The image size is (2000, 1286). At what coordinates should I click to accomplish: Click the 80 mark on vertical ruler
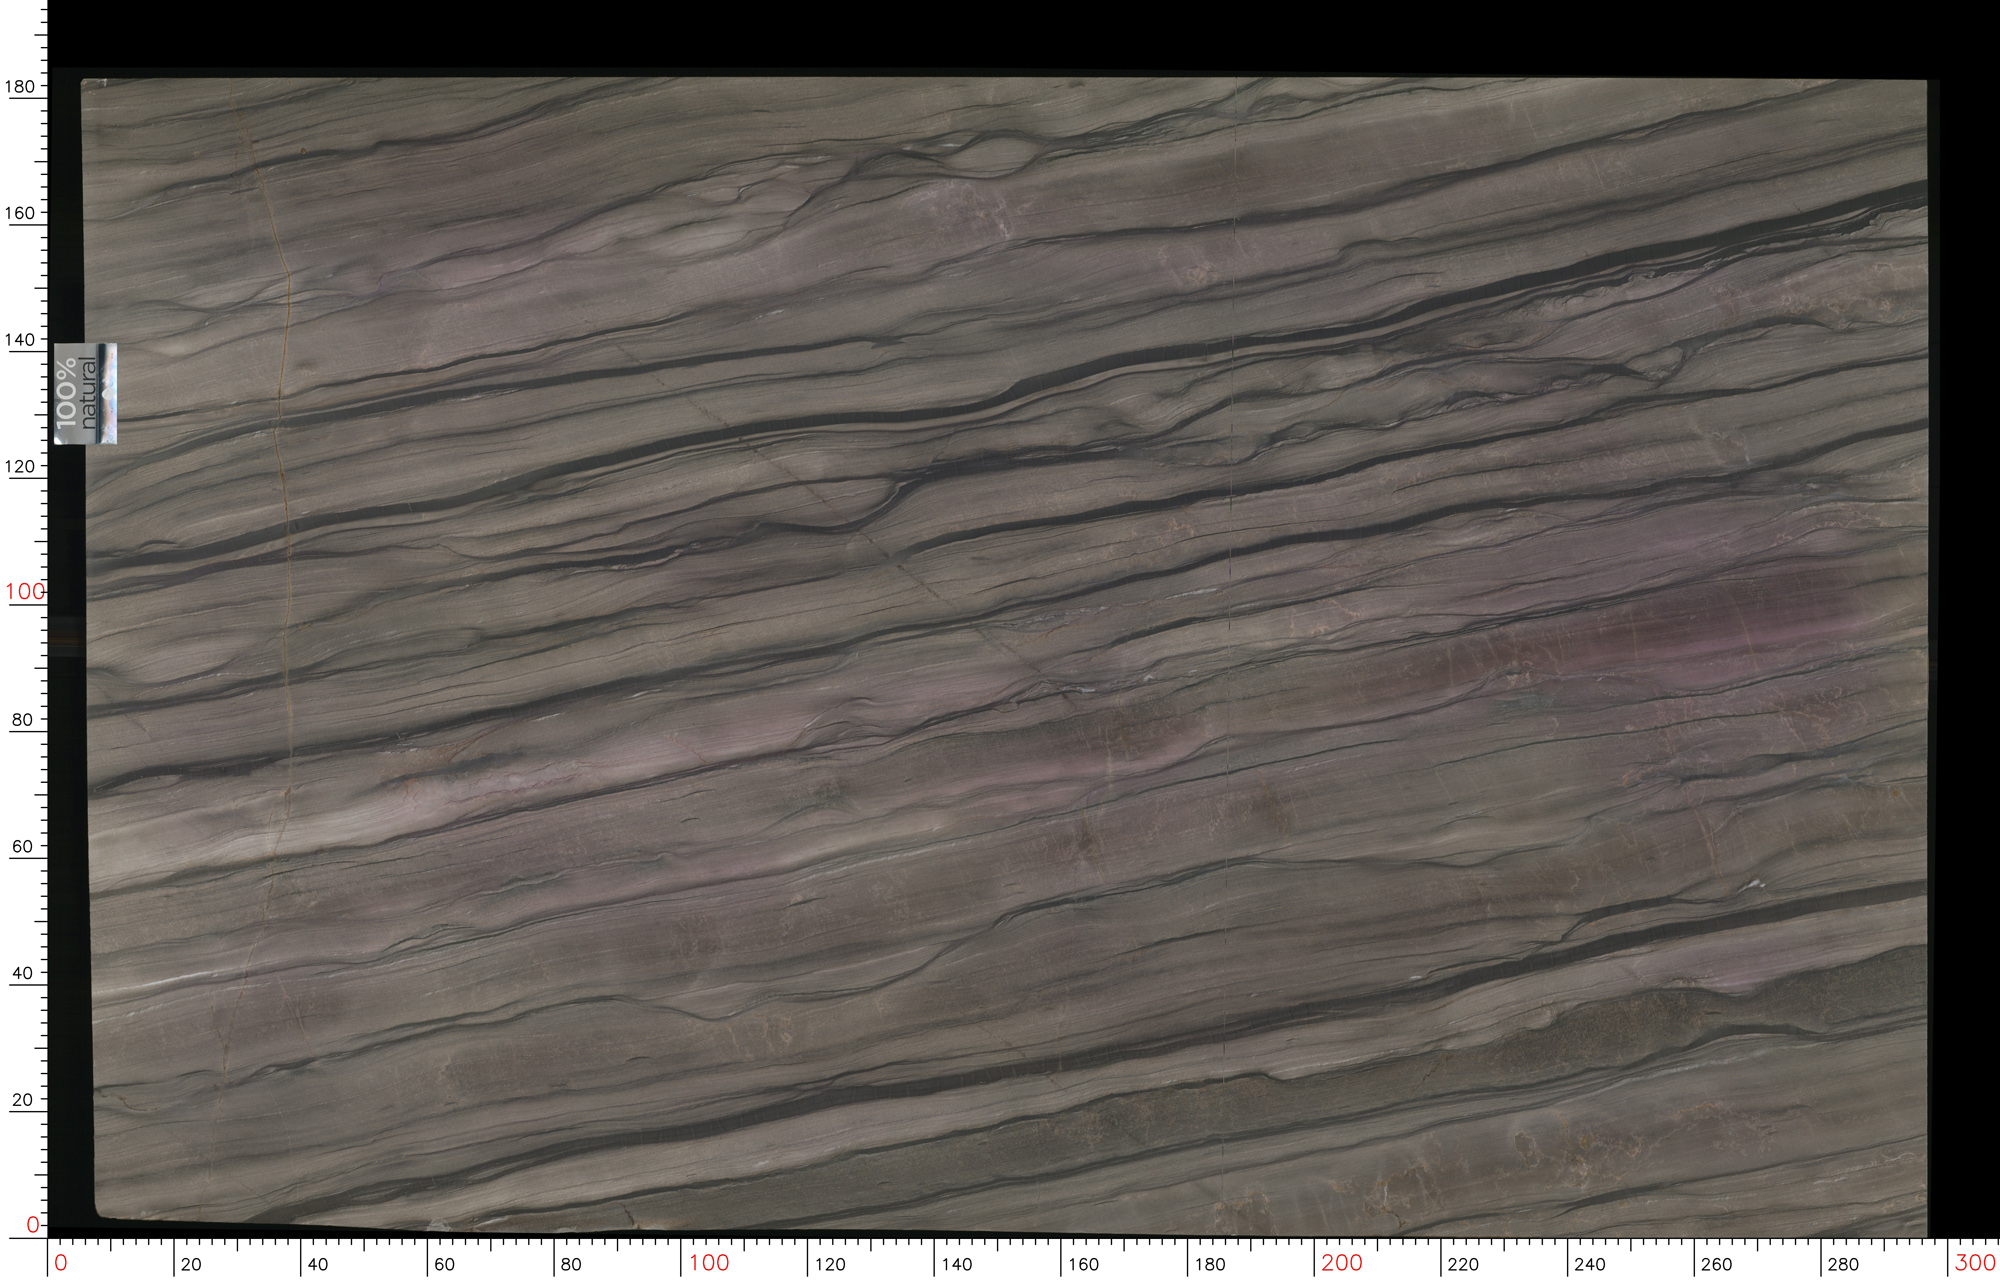tap(22, 720)
